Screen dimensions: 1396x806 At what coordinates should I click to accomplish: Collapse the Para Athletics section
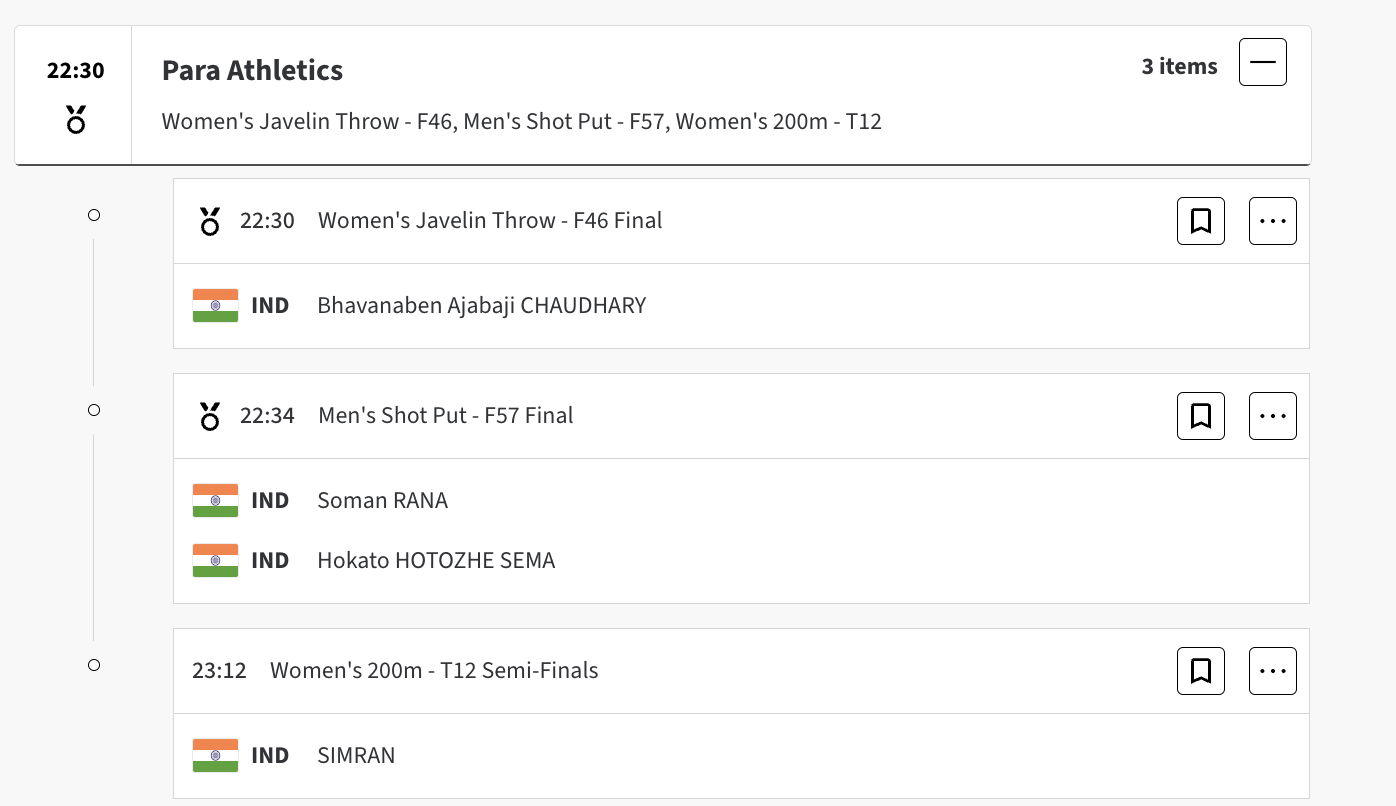click(1262, 62)
